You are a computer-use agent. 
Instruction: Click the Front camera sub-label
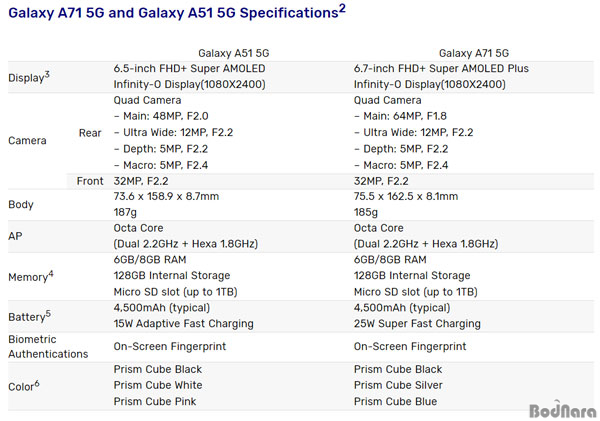pyautogui.click(x=90, y=181)
